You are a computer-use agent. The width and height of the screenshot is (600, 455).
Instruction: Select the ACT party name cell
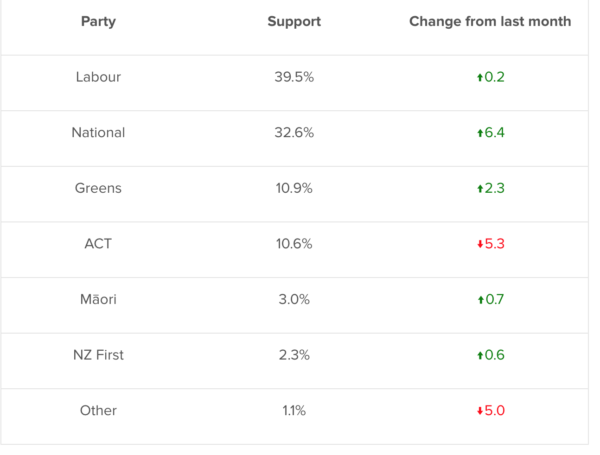pyautogui.click(x=98, y=244)
